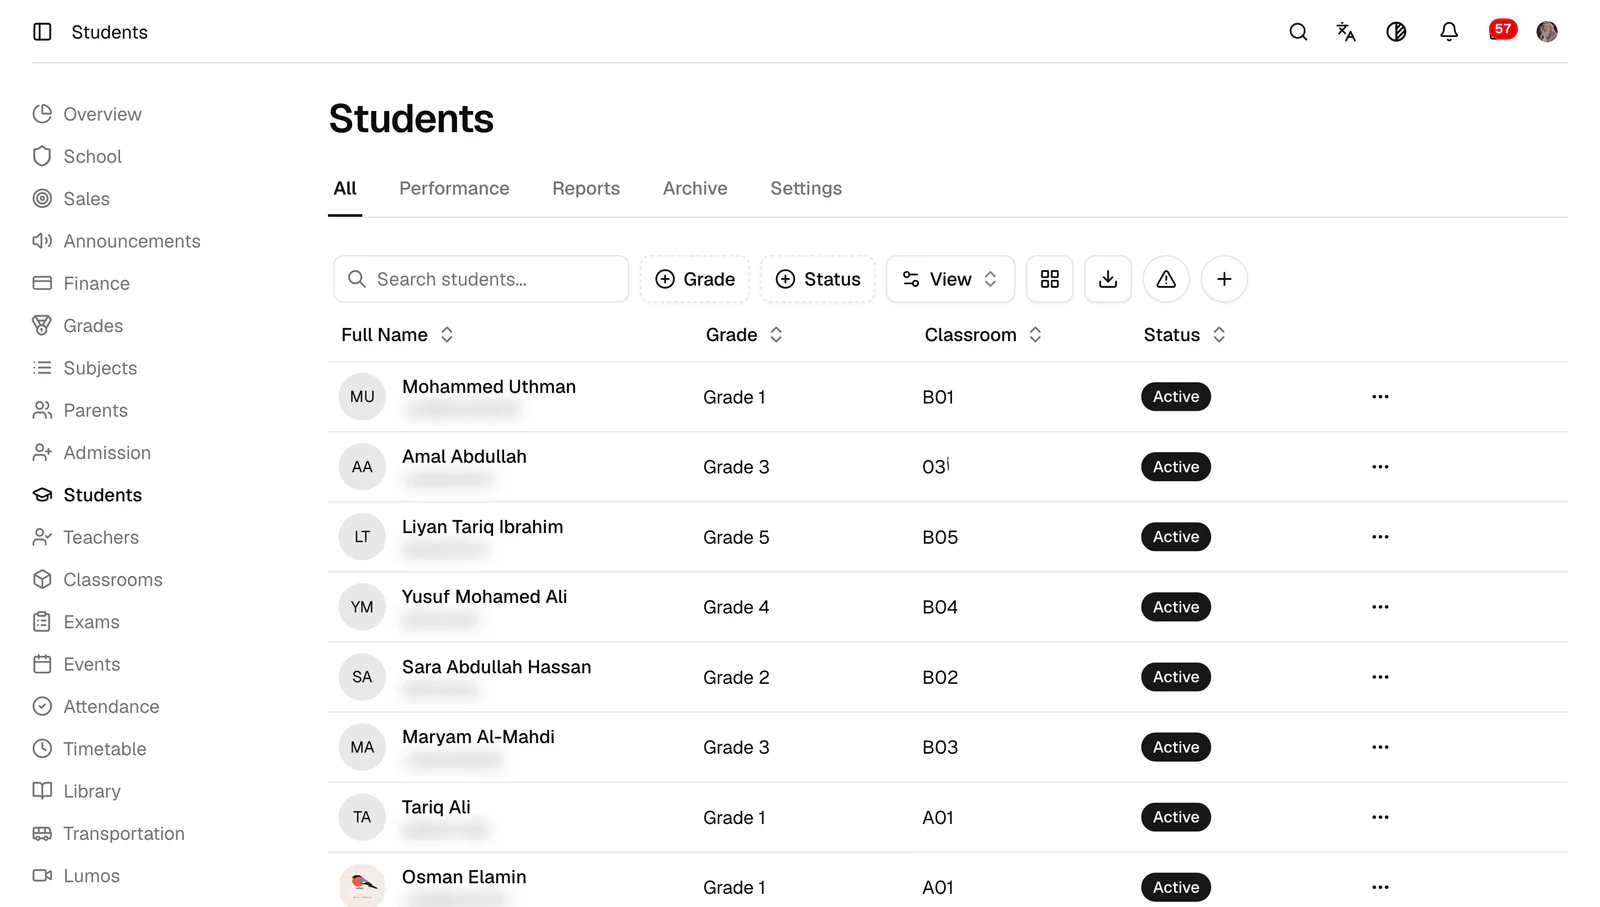Open notifications bell
1600x907 pixels.
[1449, 32]
